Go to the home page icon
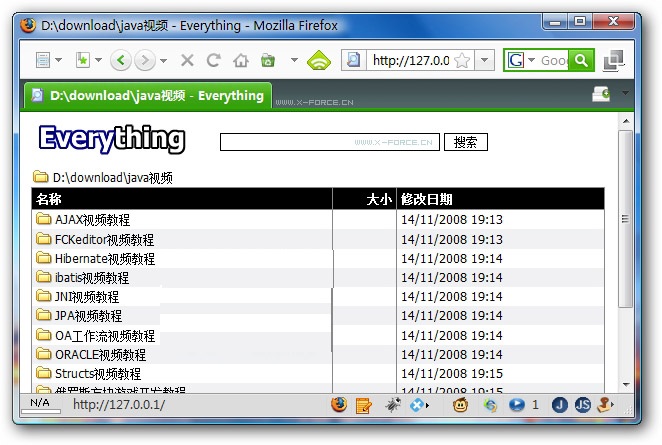This screenshot has height=445, width=662. (241, 60)
